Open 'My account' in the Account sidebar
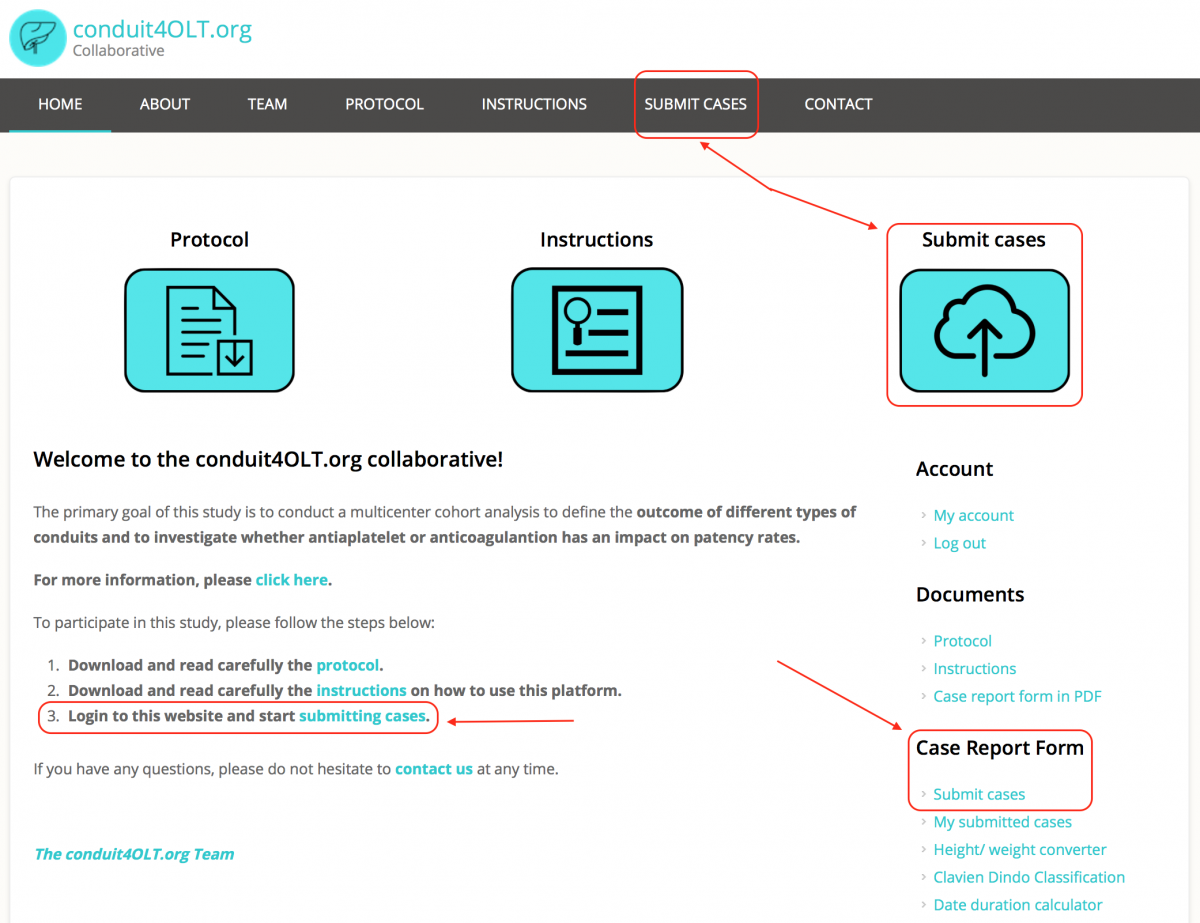This screenshot has width=1200, height=923. (x=973, y=516)
